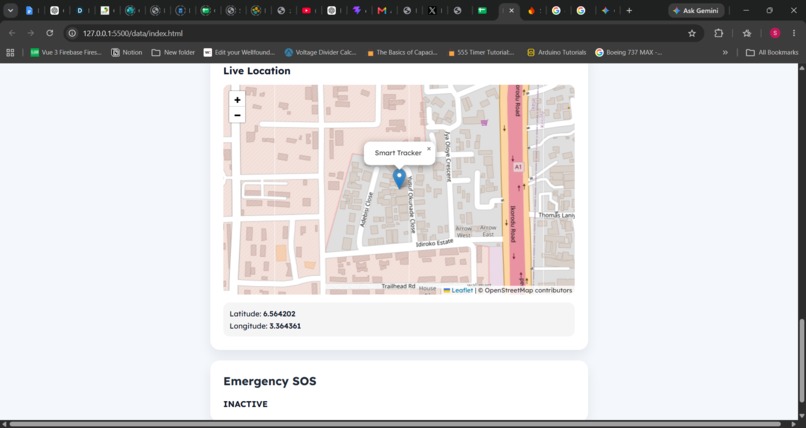Screen dimensions: 806x428
Task: Click the INACTIVE SOS status text
Action: (245, 404)
